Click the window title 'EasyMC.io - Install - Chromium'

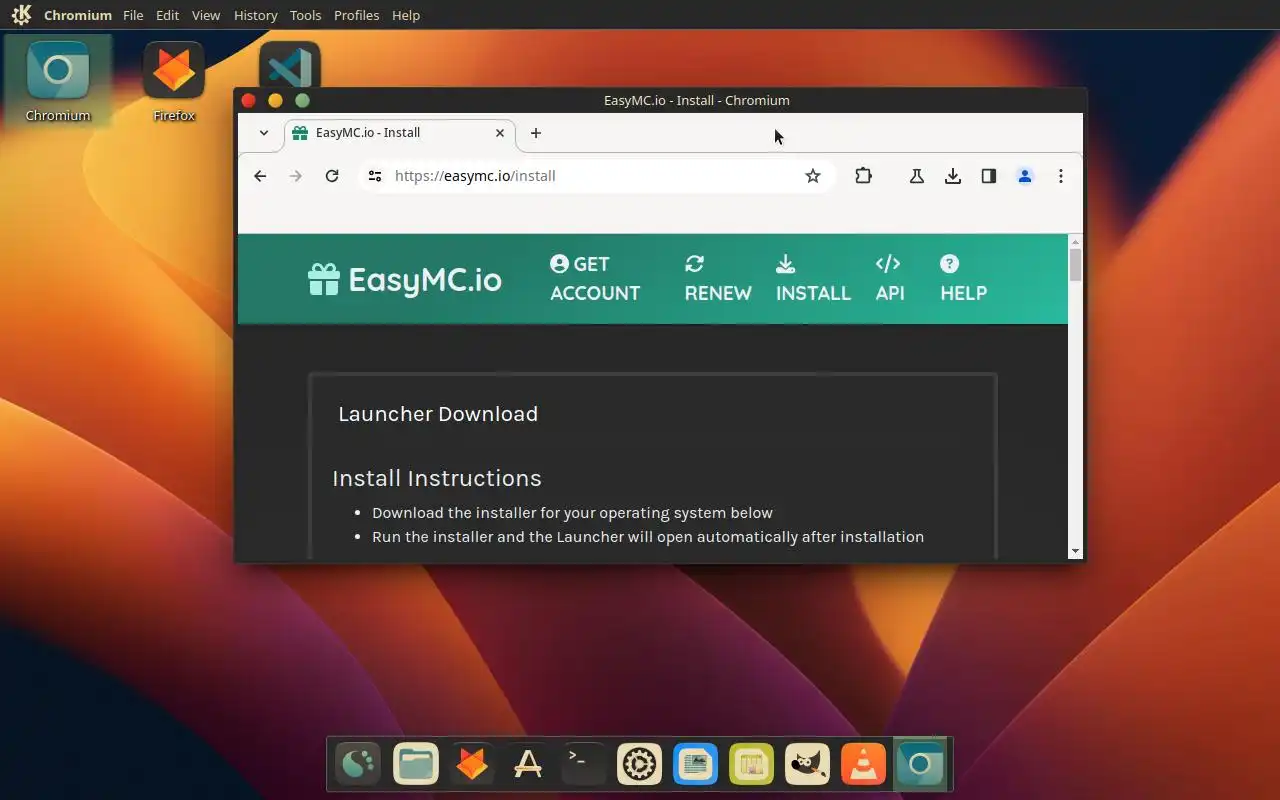click(697, 100)
